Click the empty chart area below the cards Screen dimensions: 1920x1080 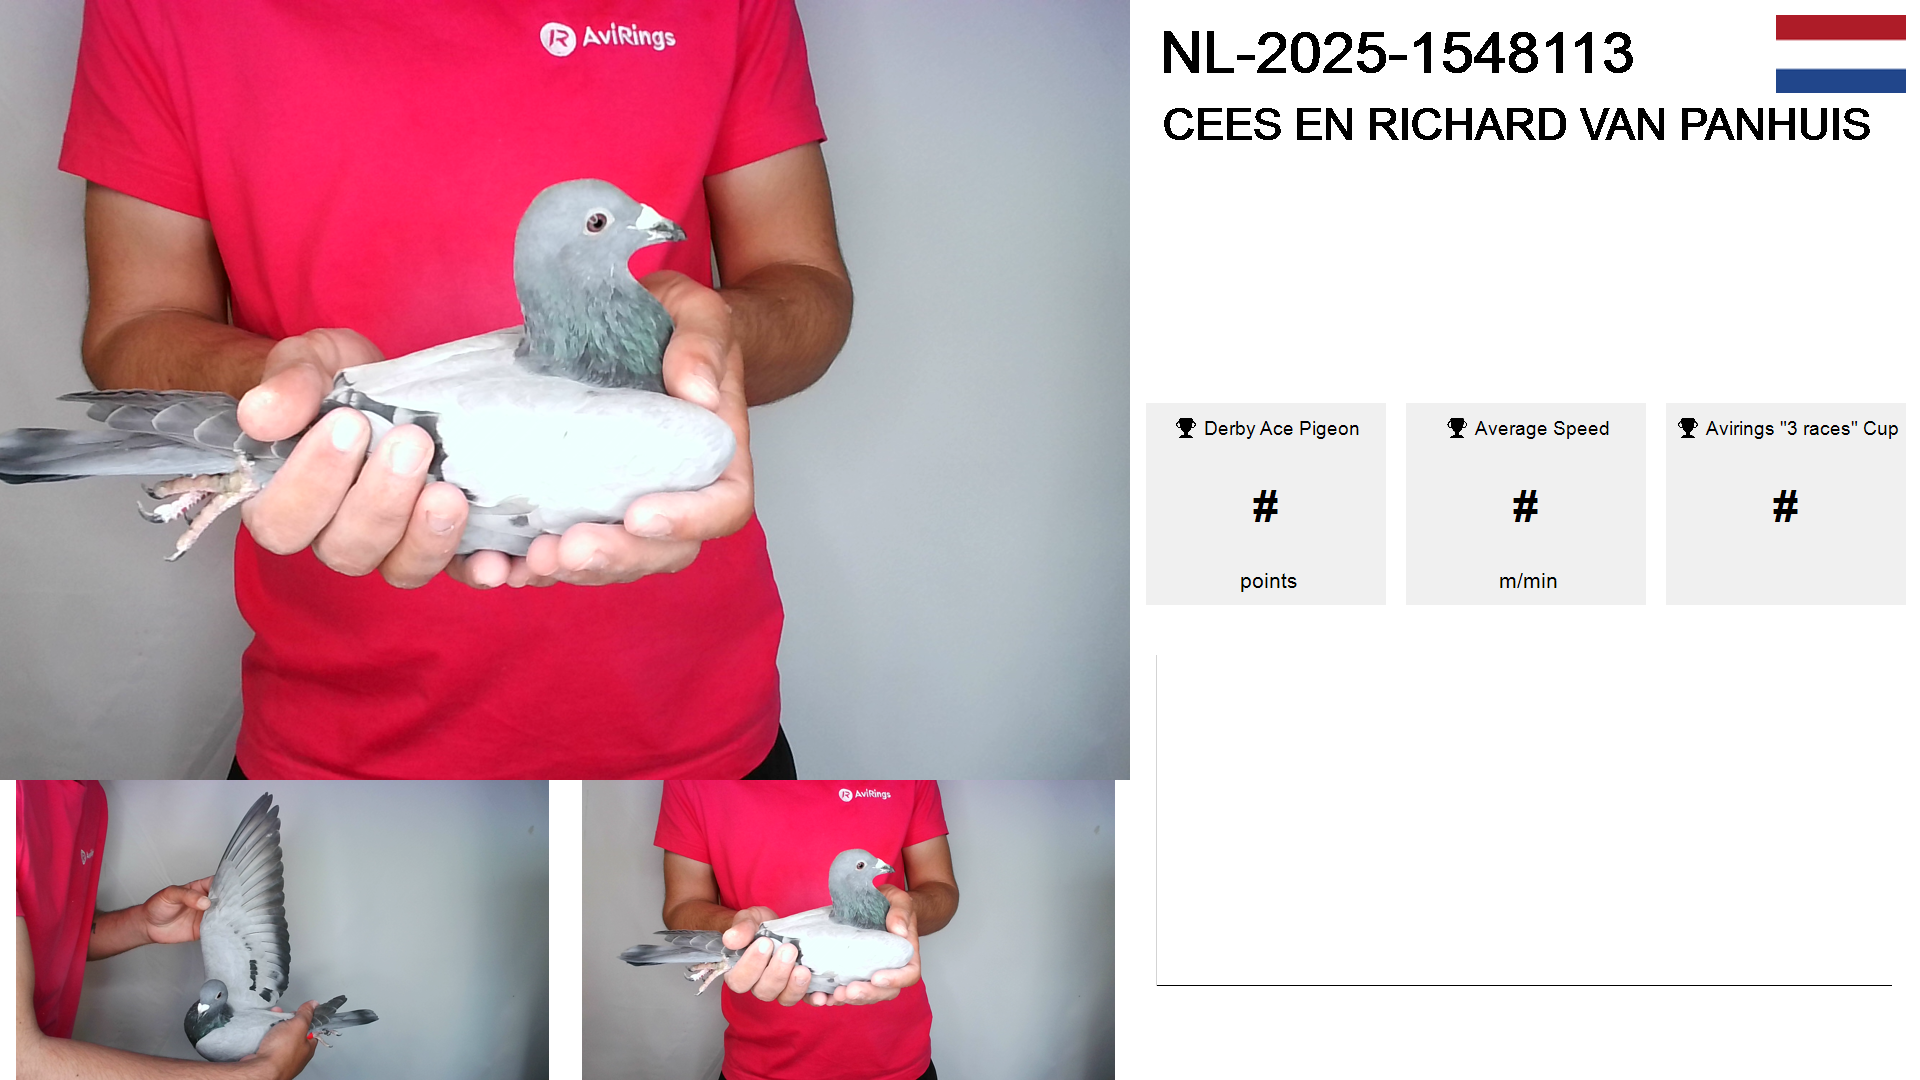tap(1524, 820)
